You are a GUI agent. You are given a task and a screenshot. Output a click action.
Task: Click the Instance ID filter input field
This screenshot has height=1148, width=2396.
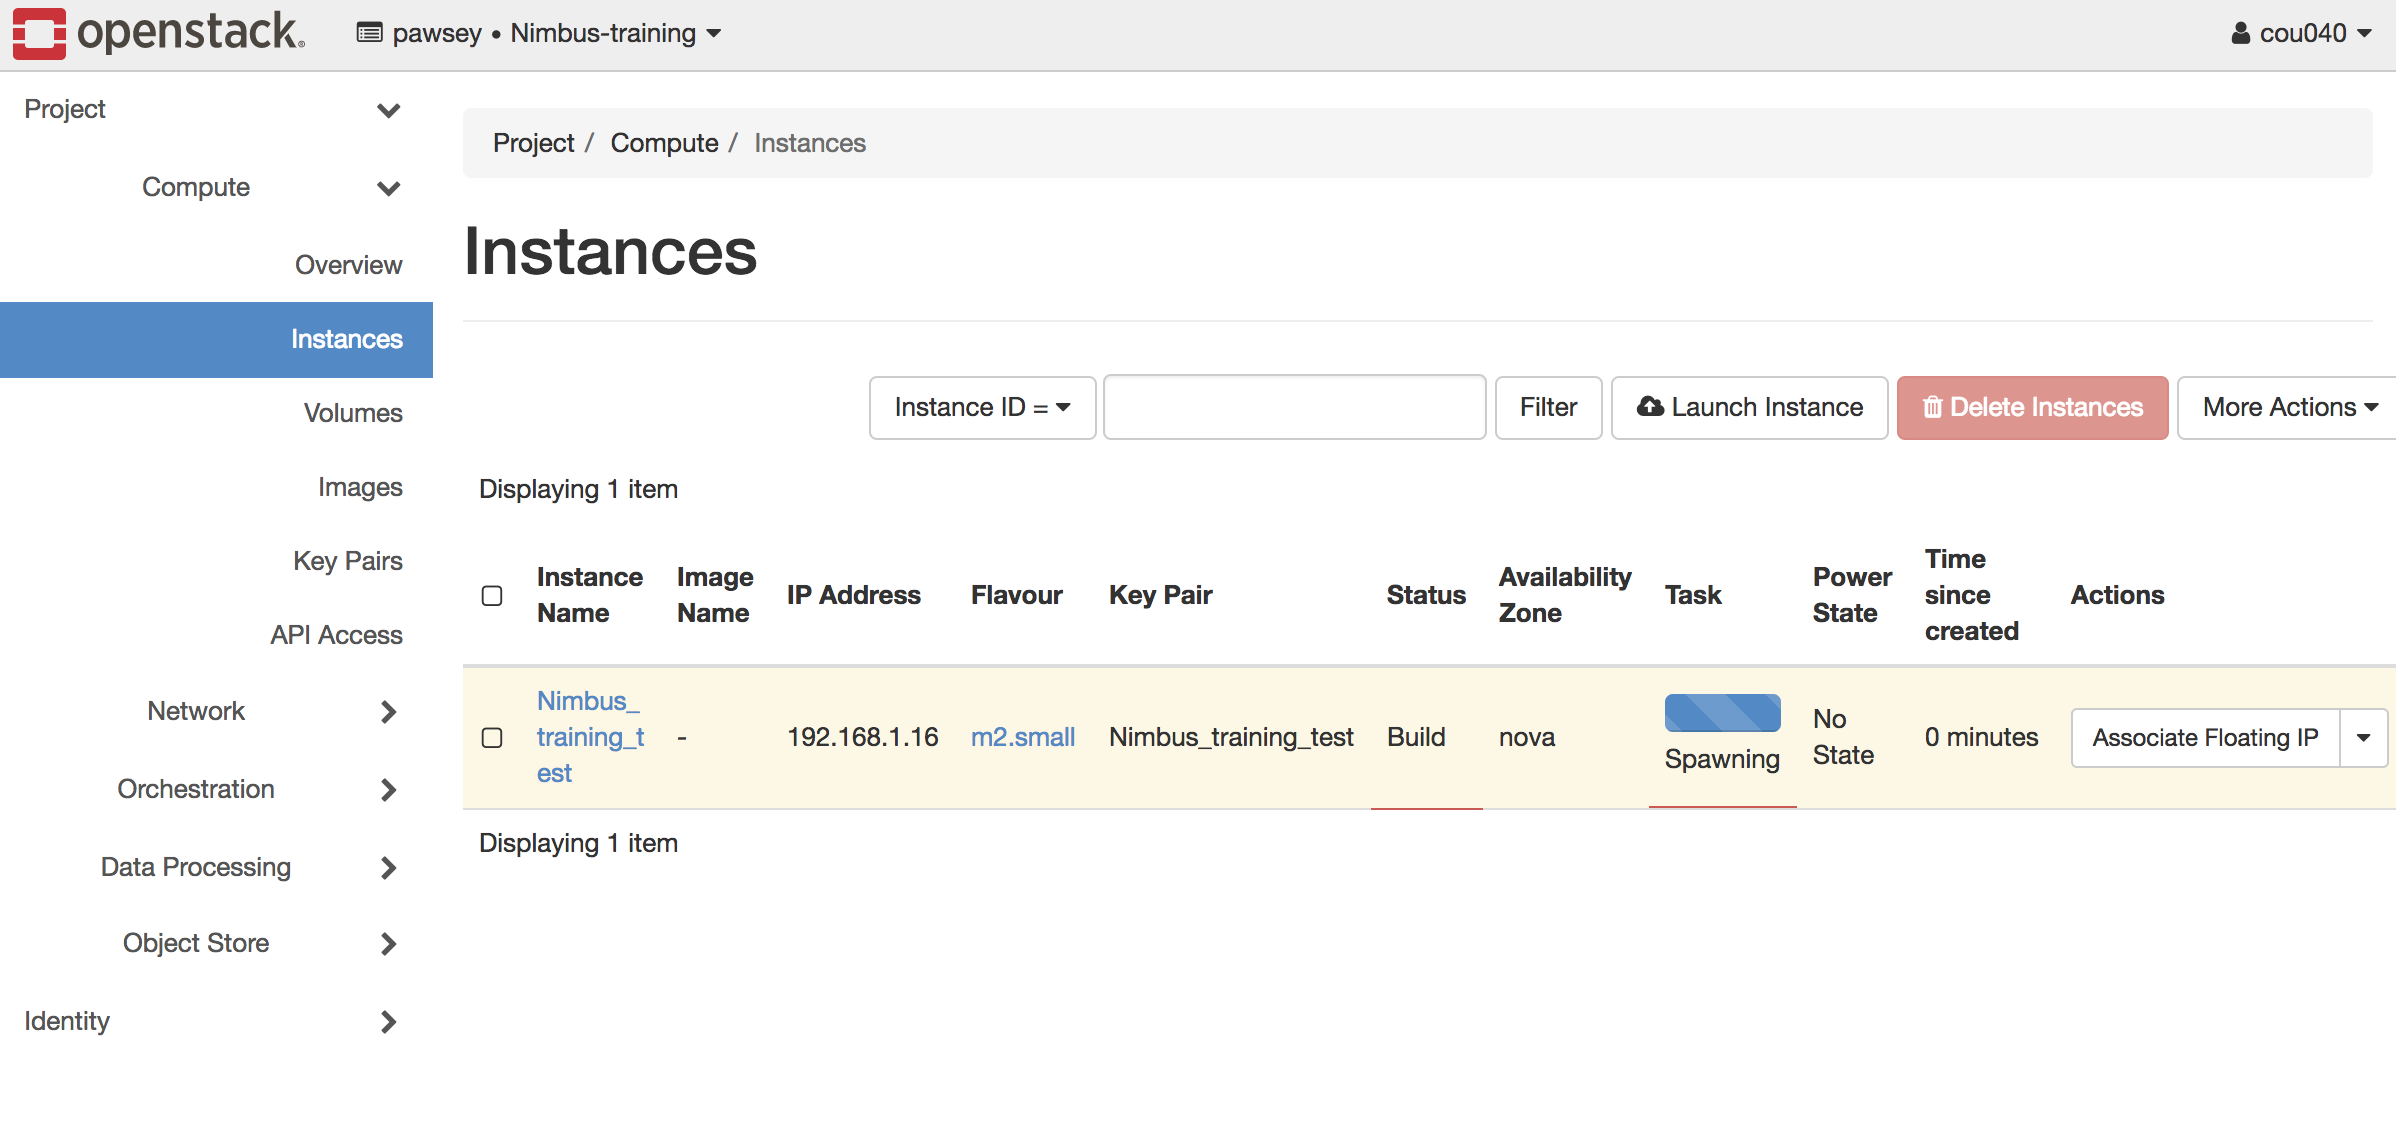(x=1291, y=407)
